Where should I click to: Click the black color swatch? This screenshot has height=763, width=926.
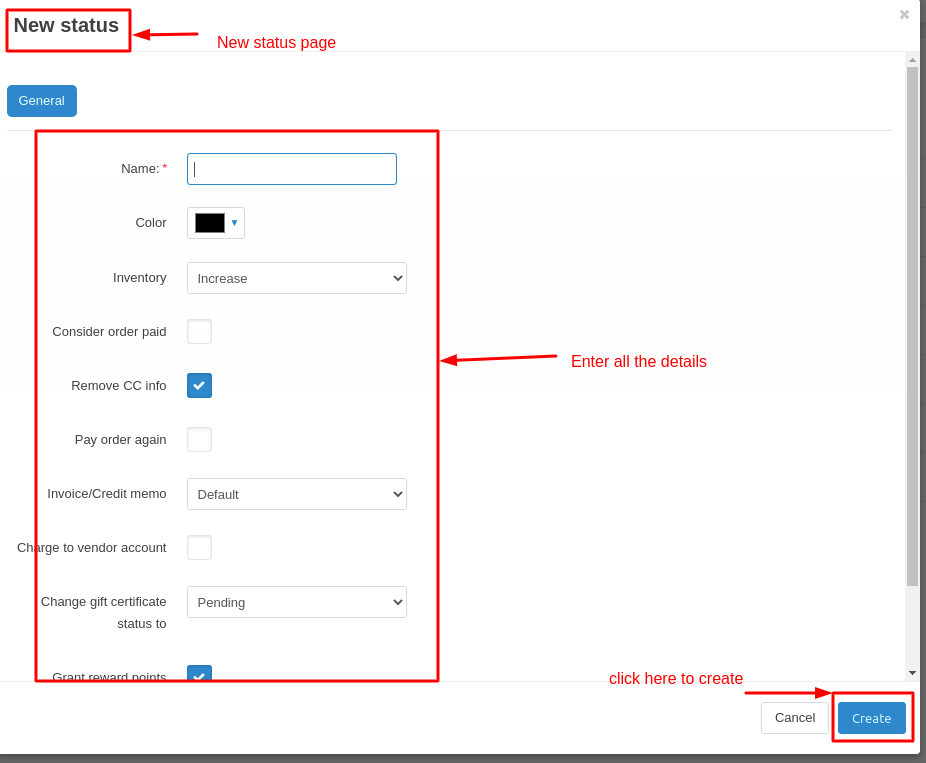[210, 223]
